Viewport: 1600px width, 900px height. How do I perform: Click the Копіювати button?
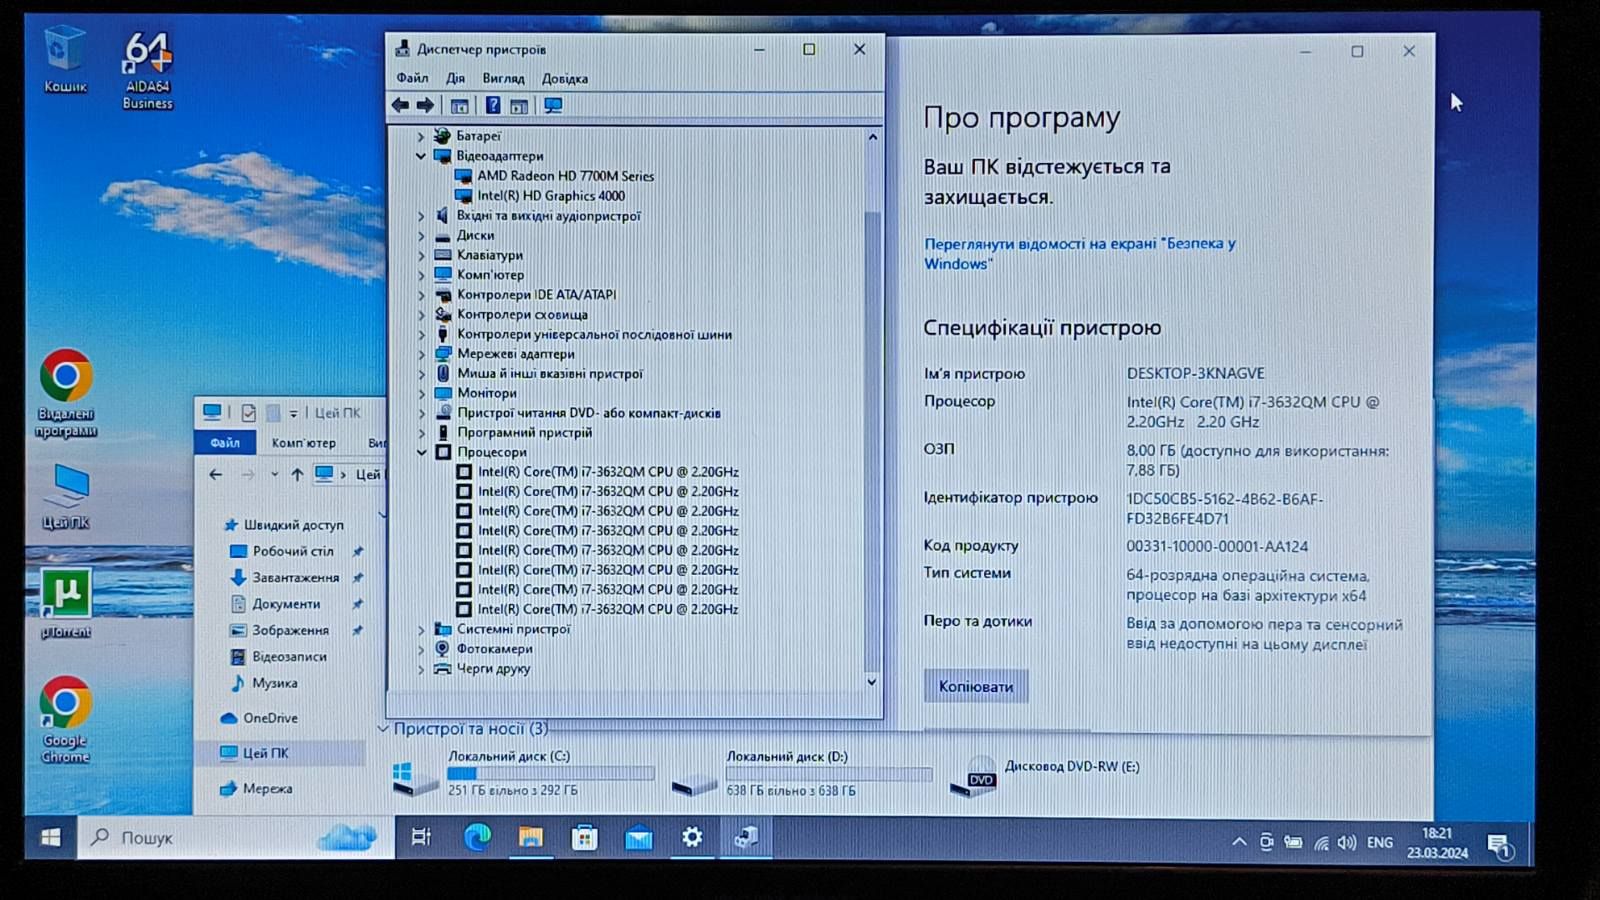[976, 686]
